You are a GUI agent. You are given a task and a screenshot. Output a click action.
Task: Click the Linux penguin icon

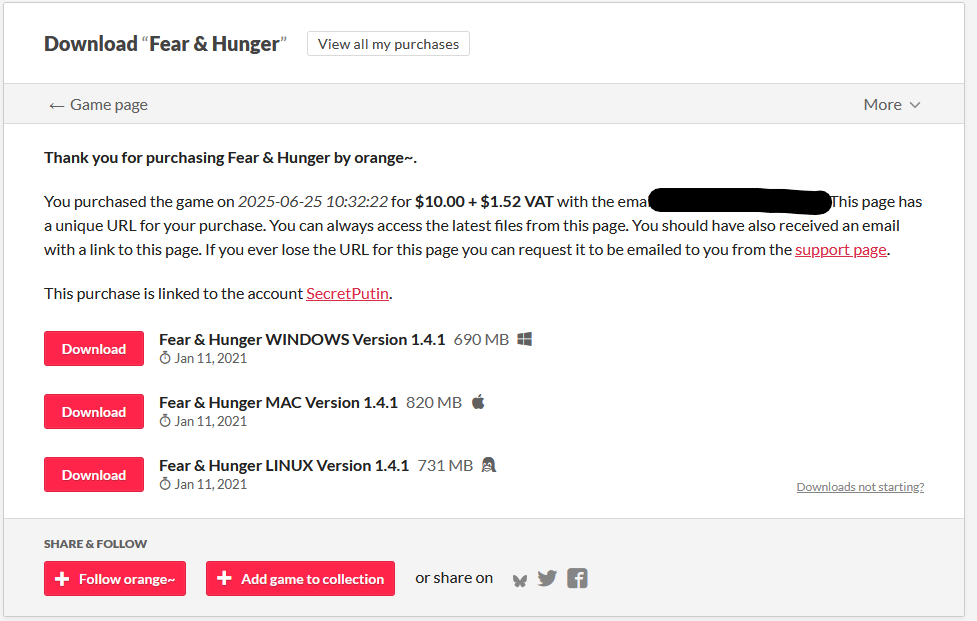489,465
